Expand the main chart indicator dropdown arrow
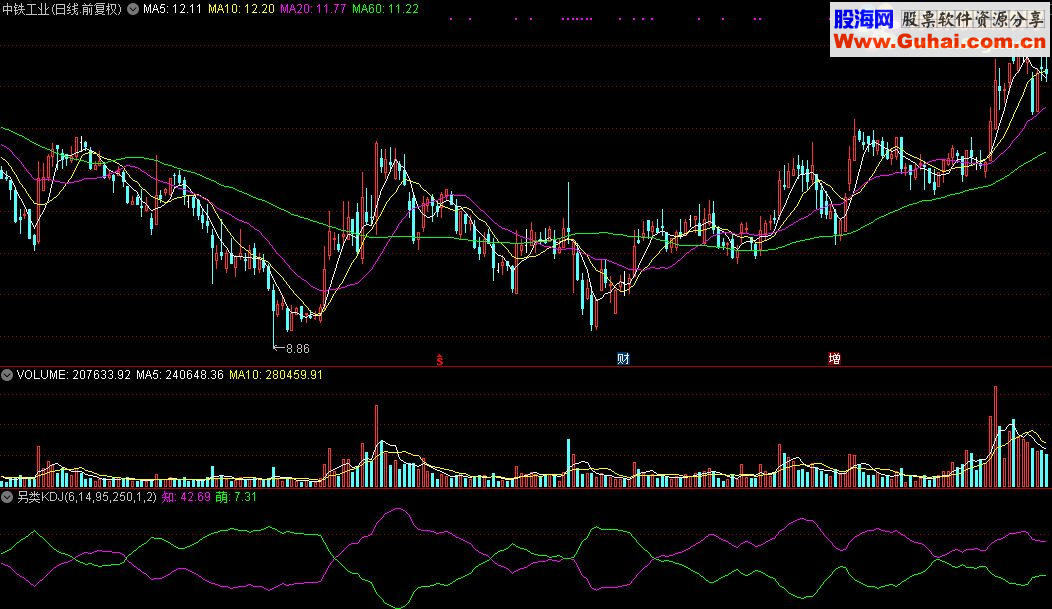 133,9
